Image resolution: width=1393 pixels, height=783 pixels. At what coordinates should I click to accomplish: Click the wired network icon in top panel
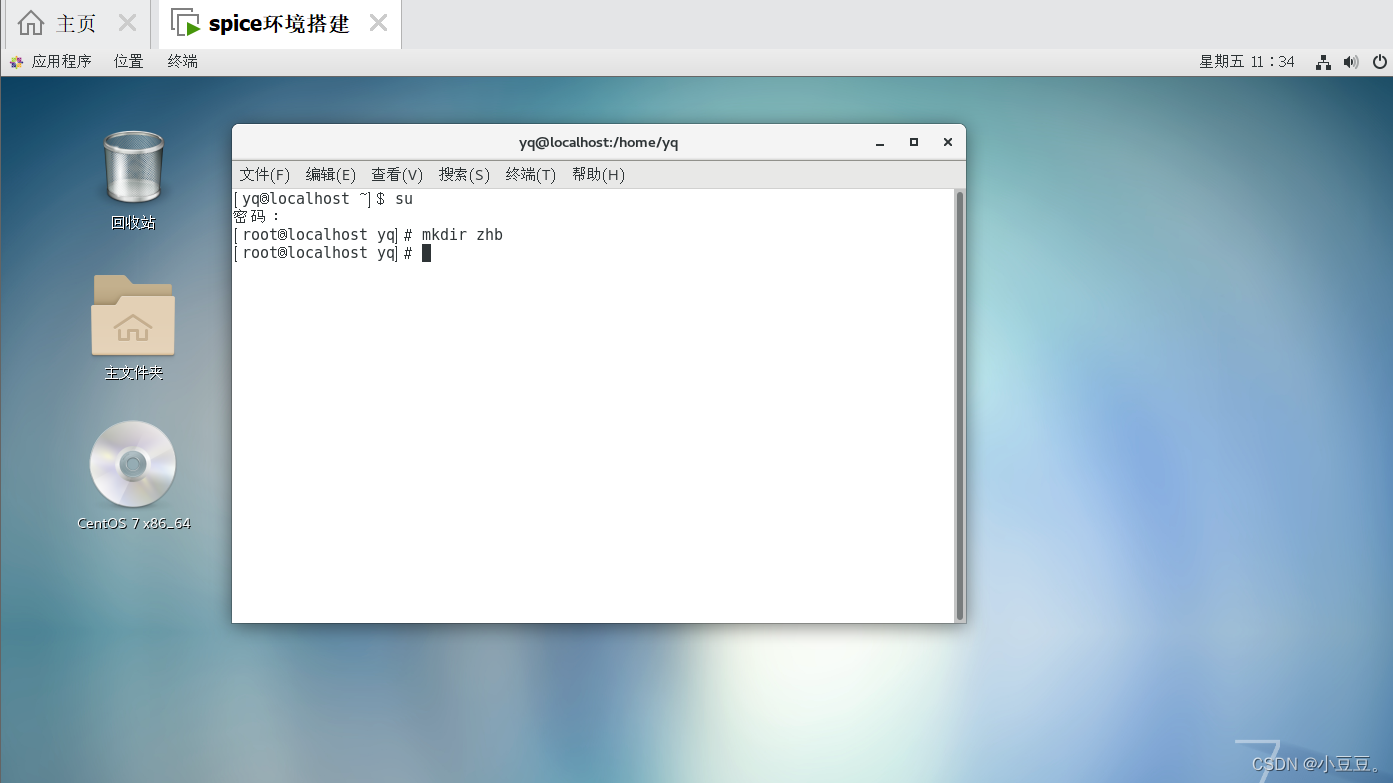[1322, 61]
